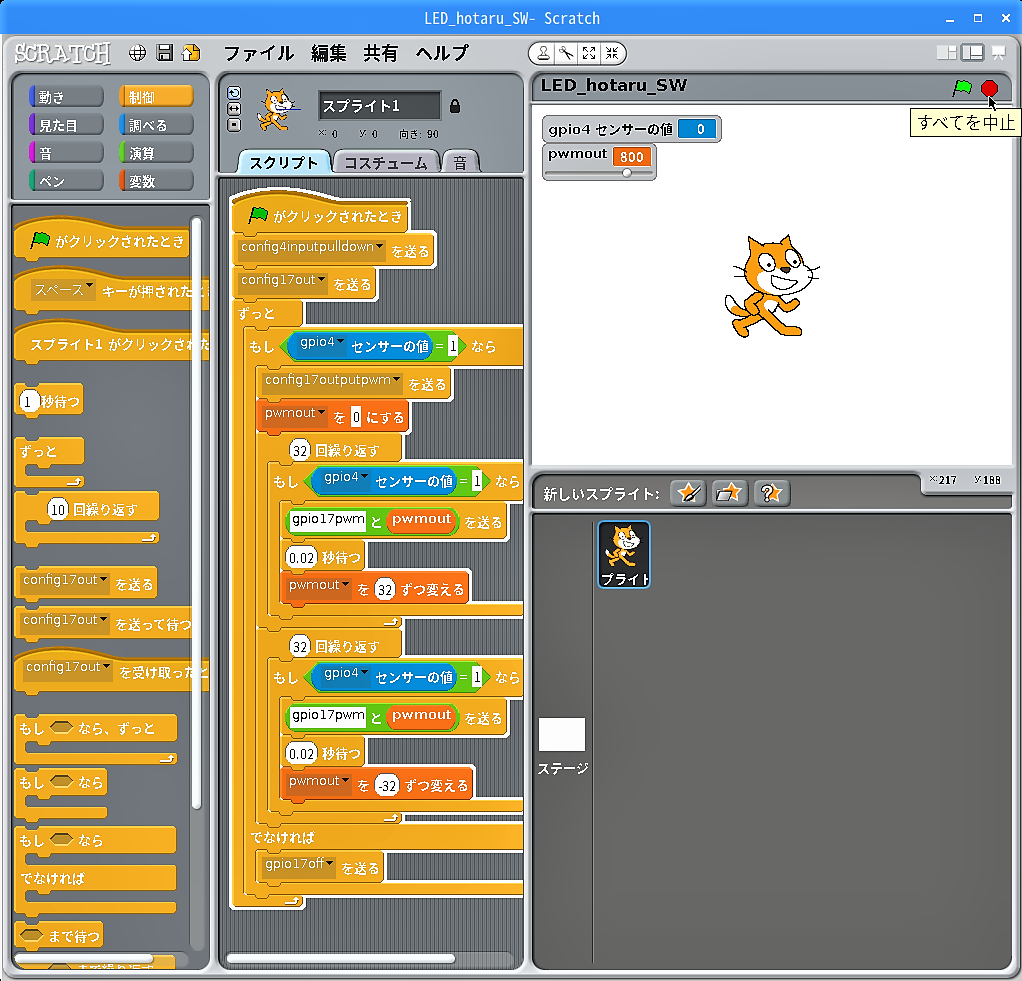Click the cat sprite on the stage

[771, 287]
